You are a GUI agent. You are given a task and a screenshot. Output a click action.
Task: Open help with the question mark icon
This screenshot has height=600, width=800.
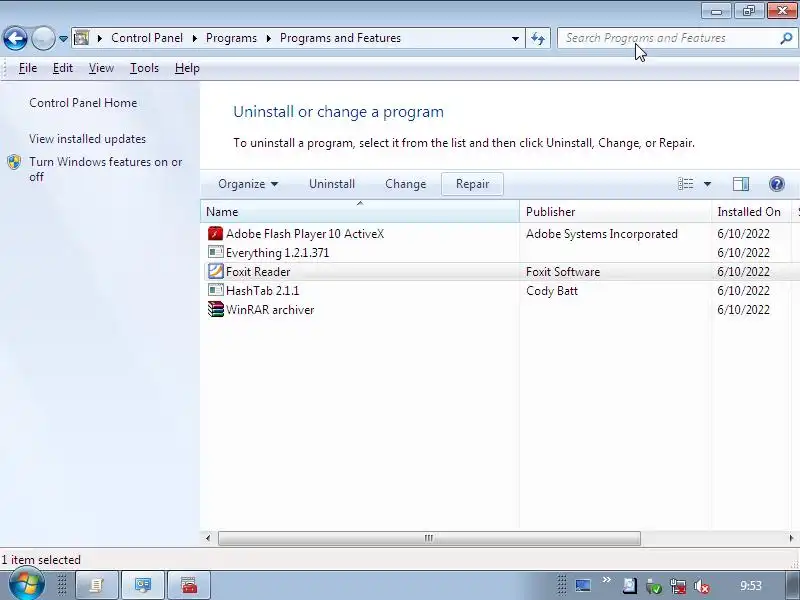777,184
